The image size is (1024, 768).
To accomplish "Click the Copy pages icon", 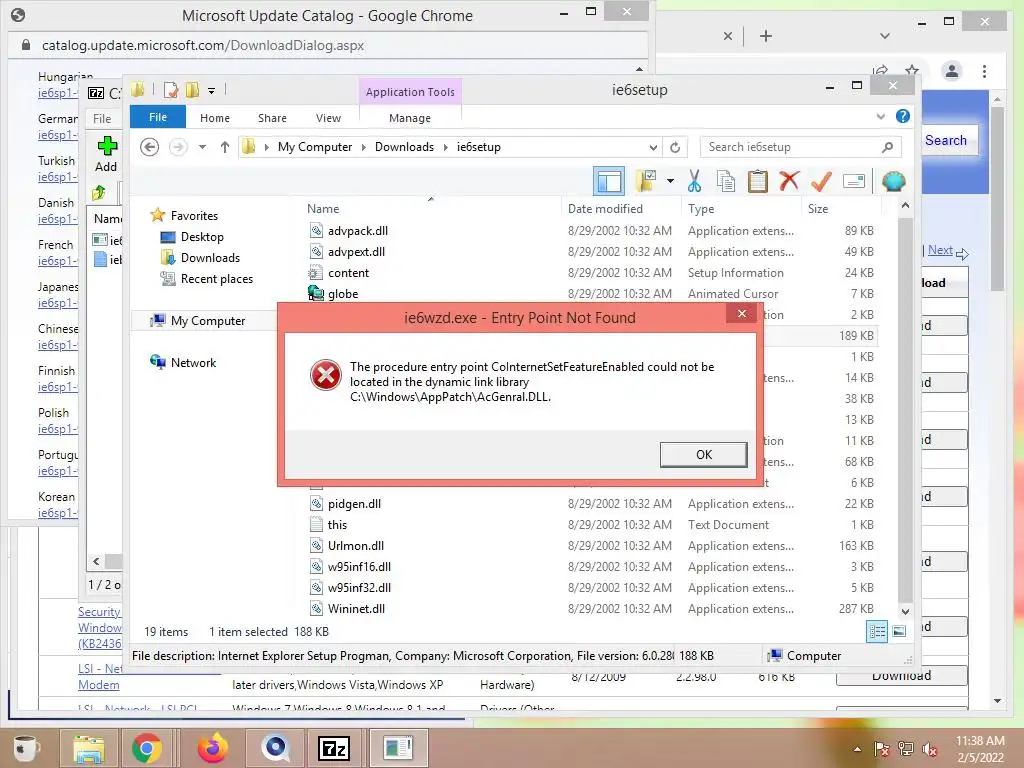I will (726, 181).
